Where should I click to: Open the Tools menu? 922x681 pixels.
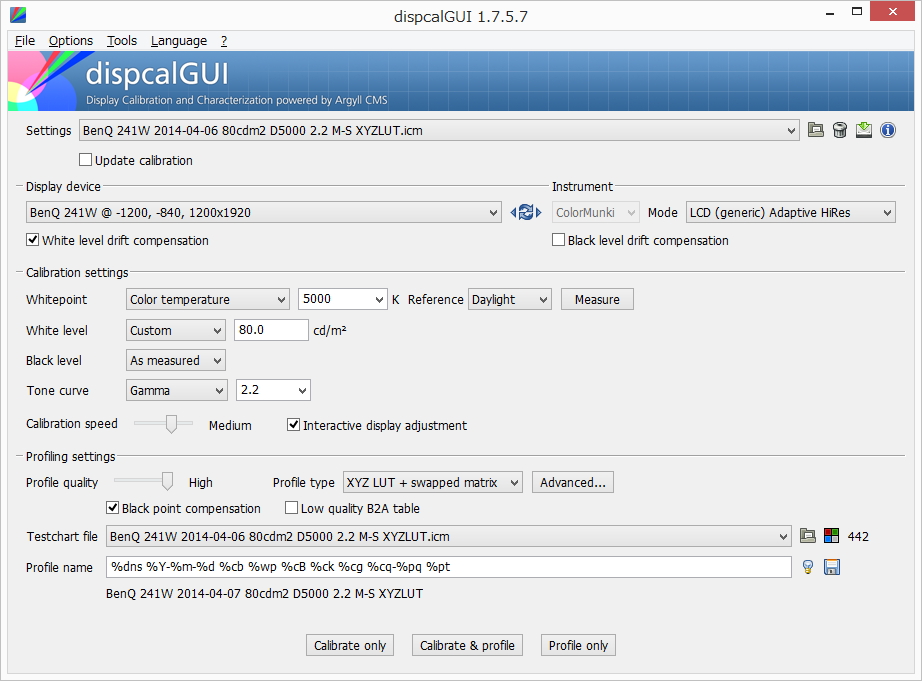pos(122,41)
